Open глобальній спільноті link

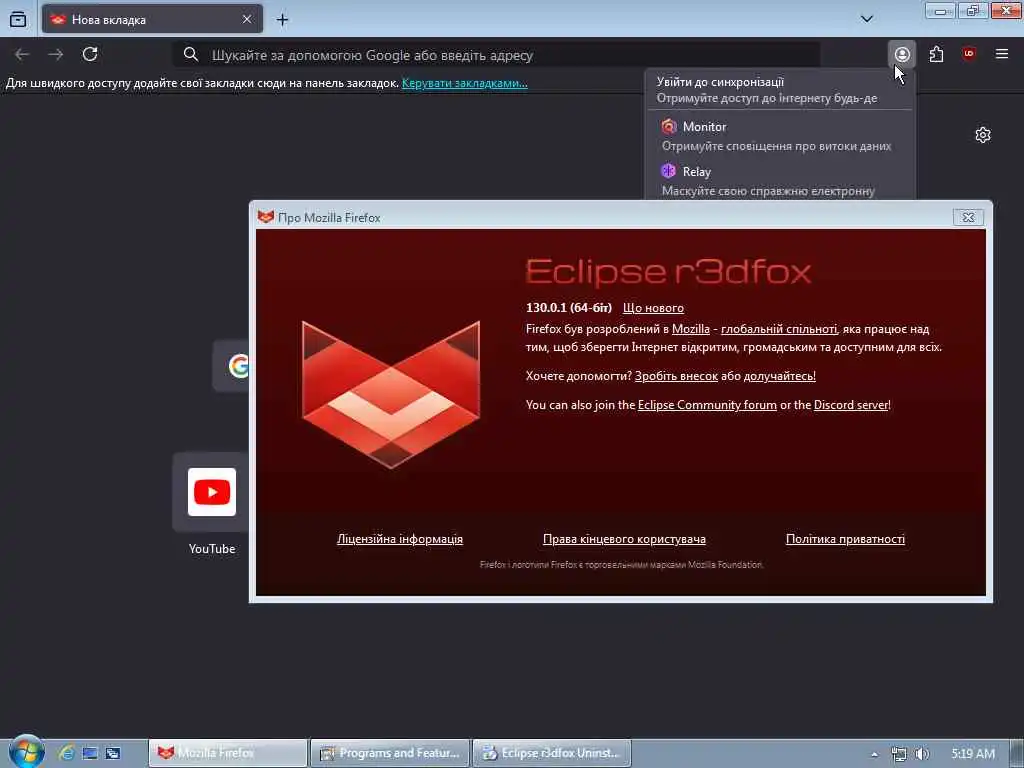[x=778, y=329]
